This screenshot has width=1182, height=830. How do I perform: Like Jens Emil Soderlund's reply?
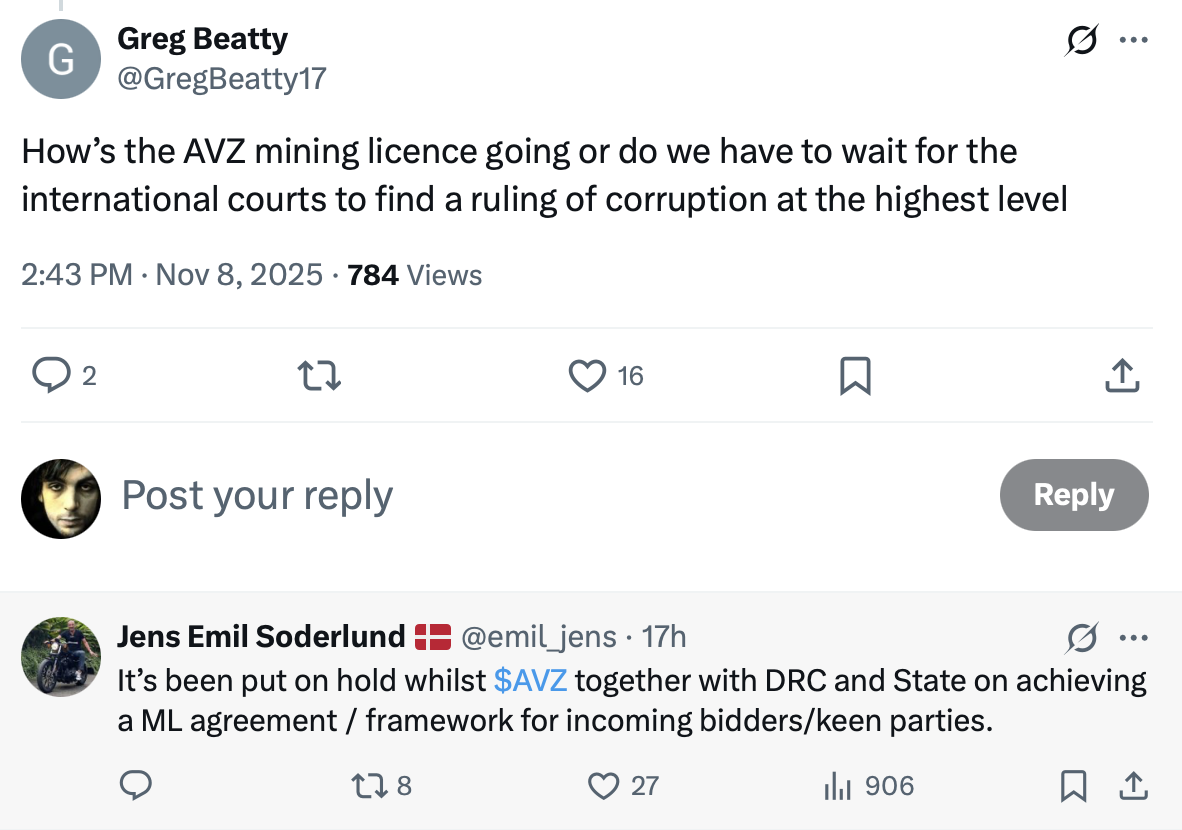coord(604,786)
